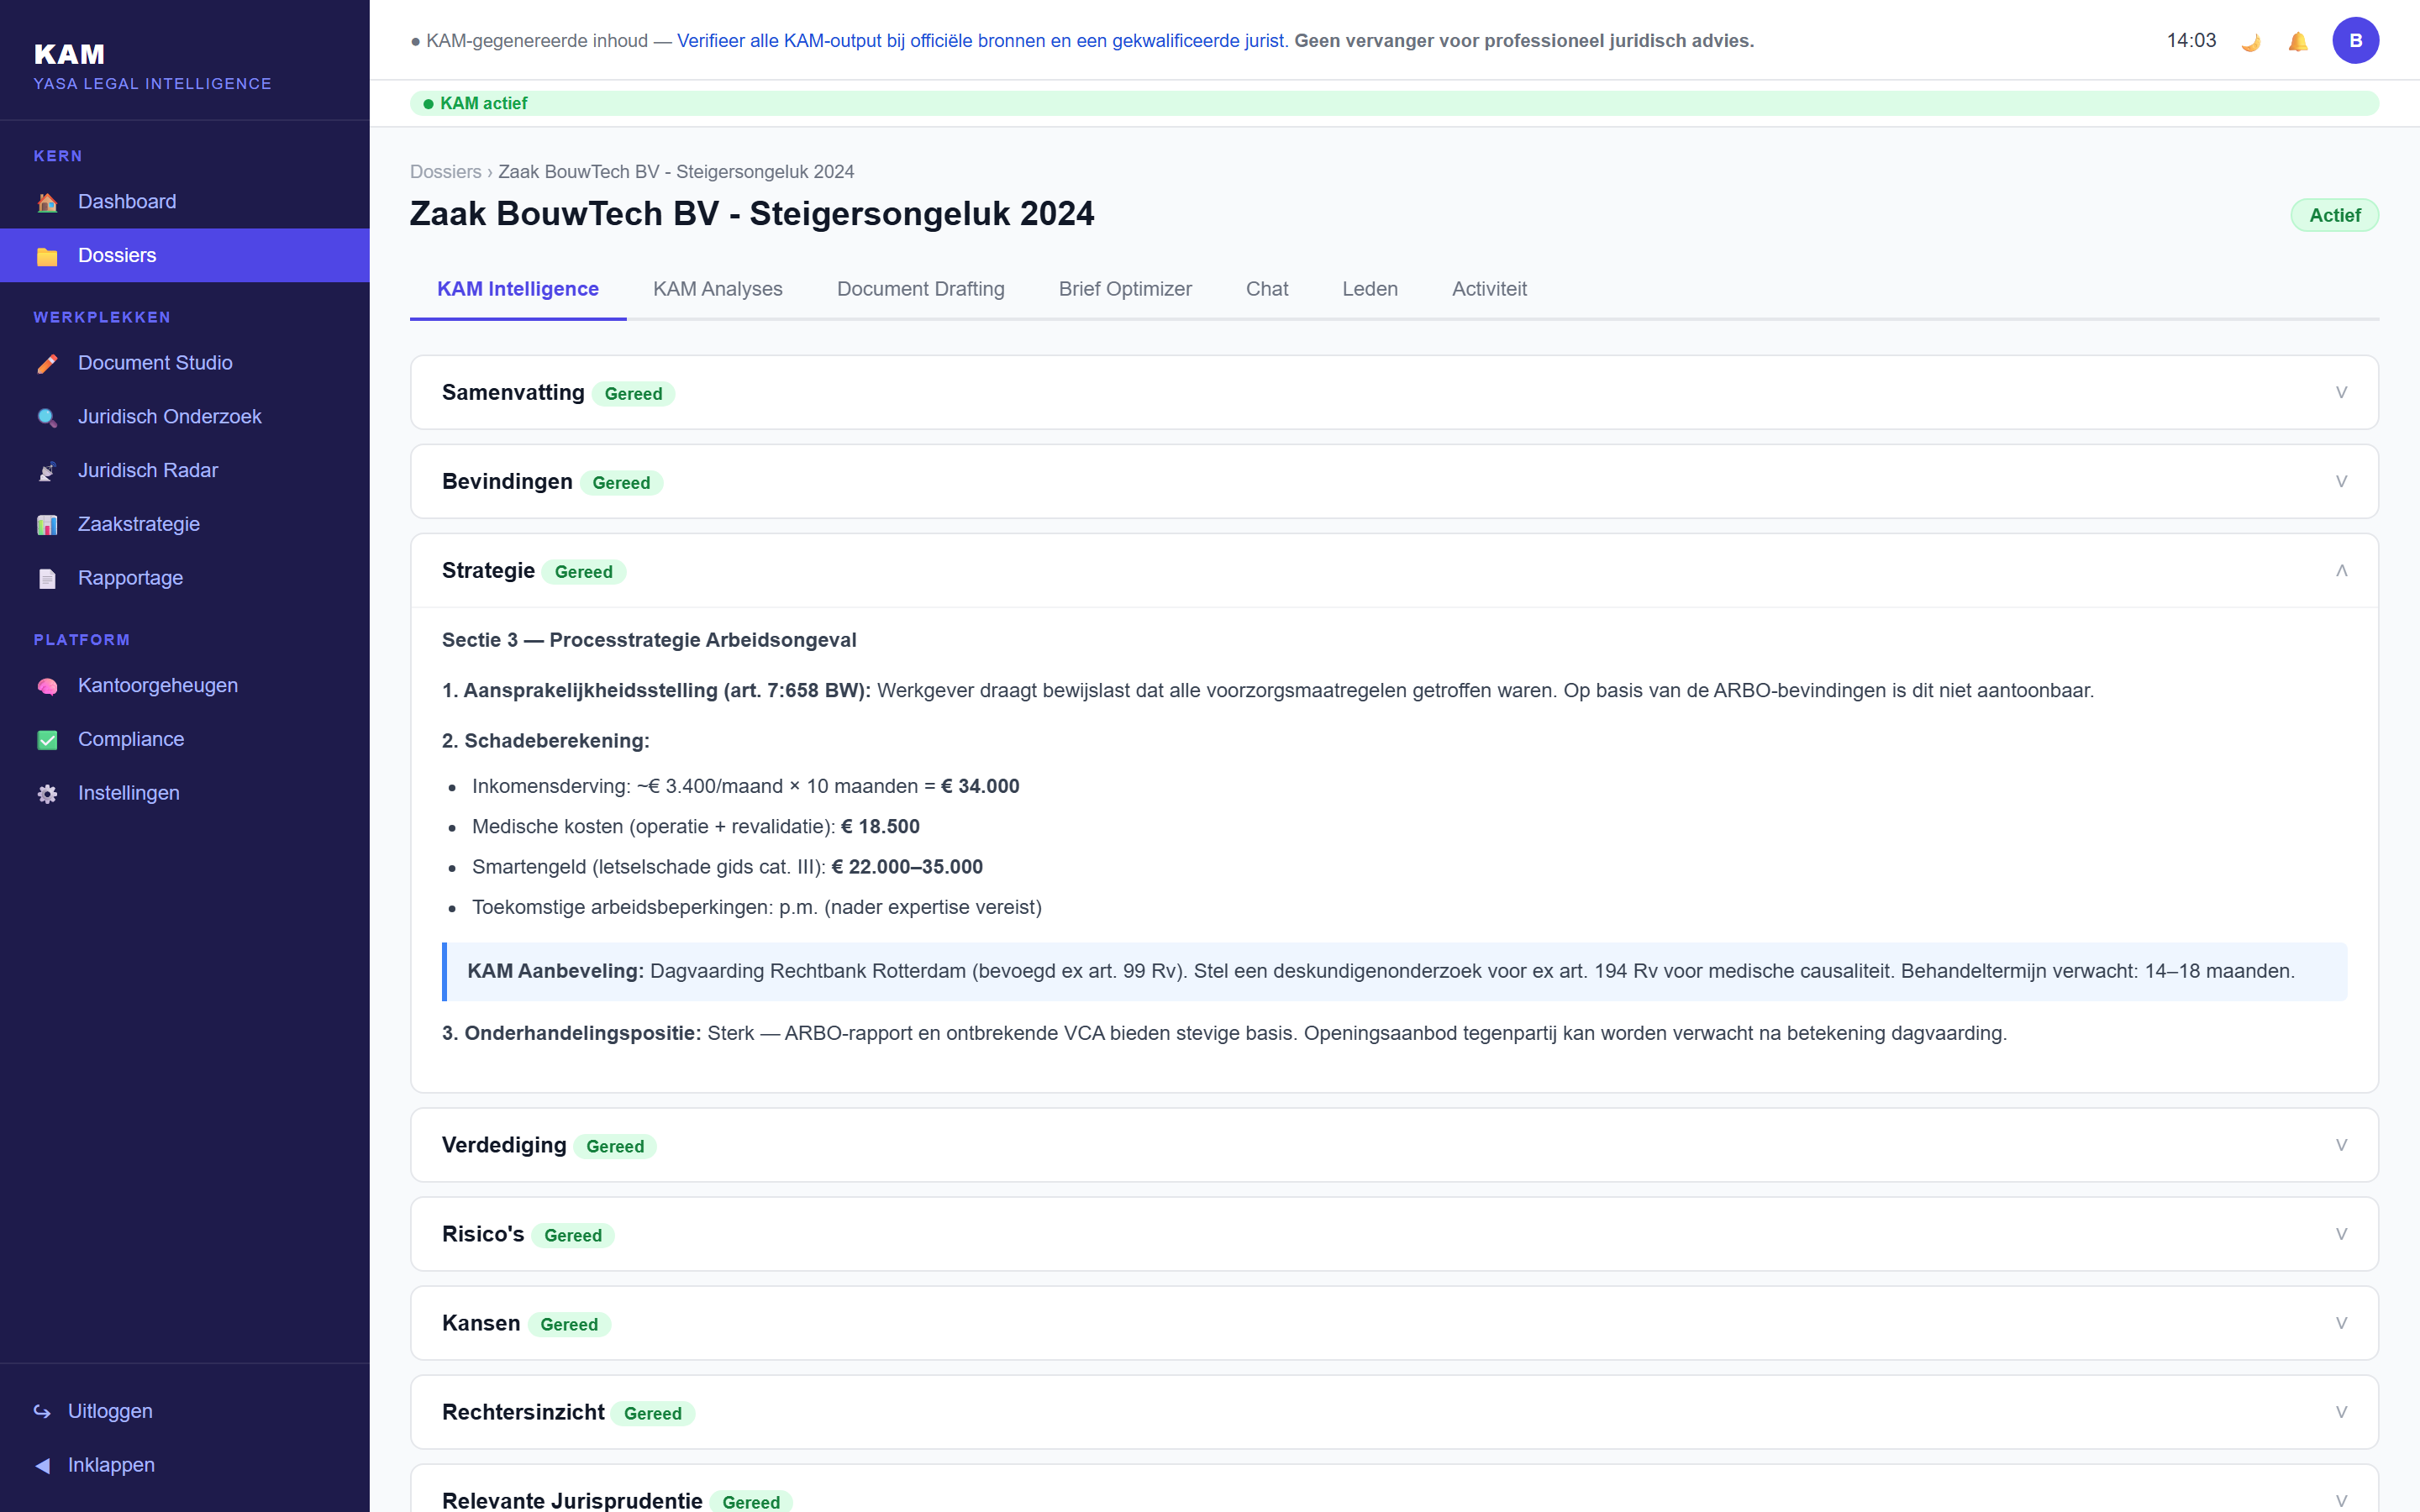The height and width of the screenshot is (1512, 2420).
Task: Collapse the Strategie section chevron
Action: (2341, 571)
